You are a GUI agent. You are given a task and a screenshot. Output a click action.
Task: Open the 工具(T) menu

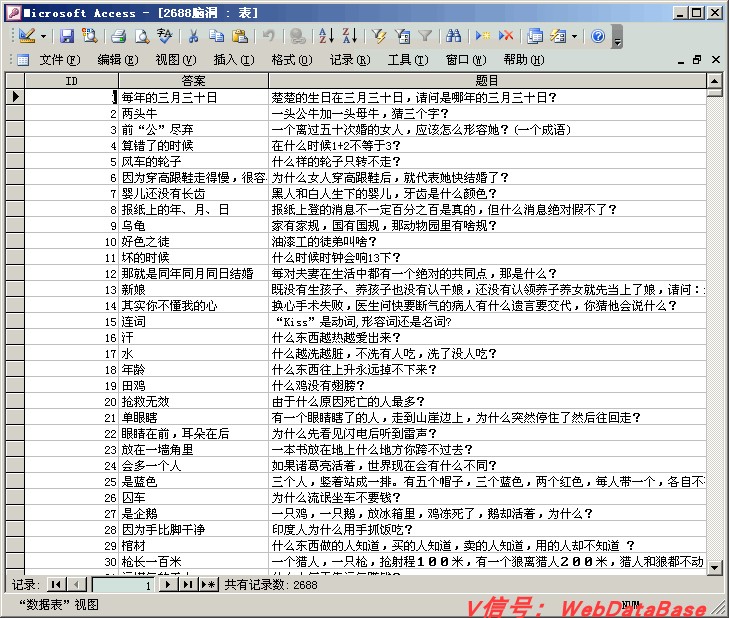408,60
